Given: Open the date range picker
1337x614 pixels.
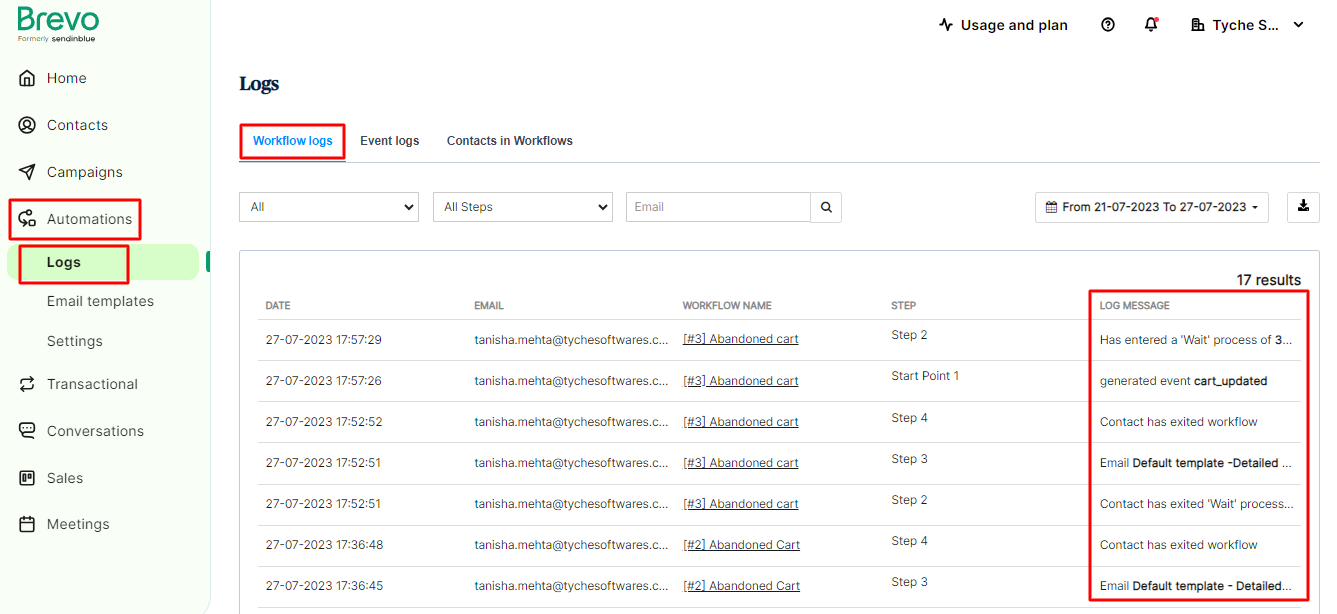Looking at the screenshot, I should tap(1152, 207).
